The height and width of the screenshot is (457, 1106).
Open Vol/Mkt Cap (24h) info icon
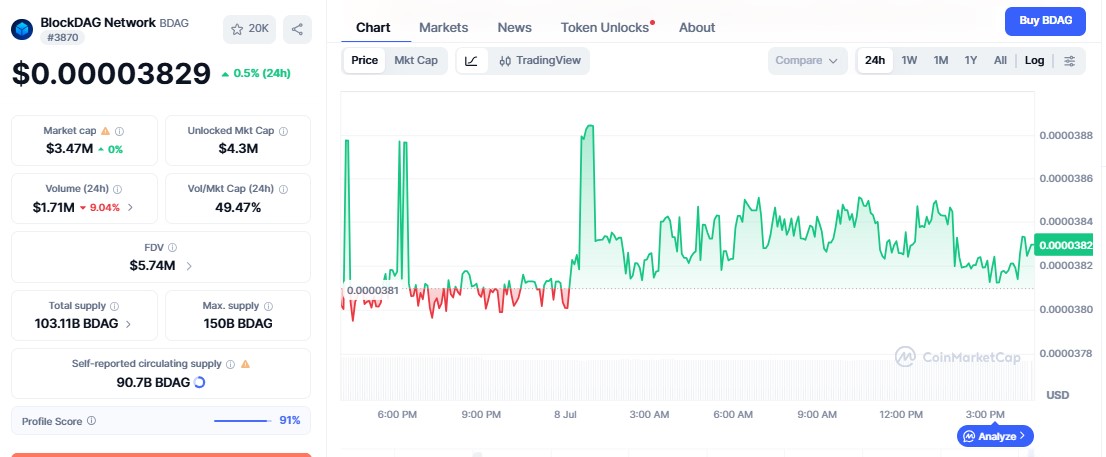(x=283, y=189)
